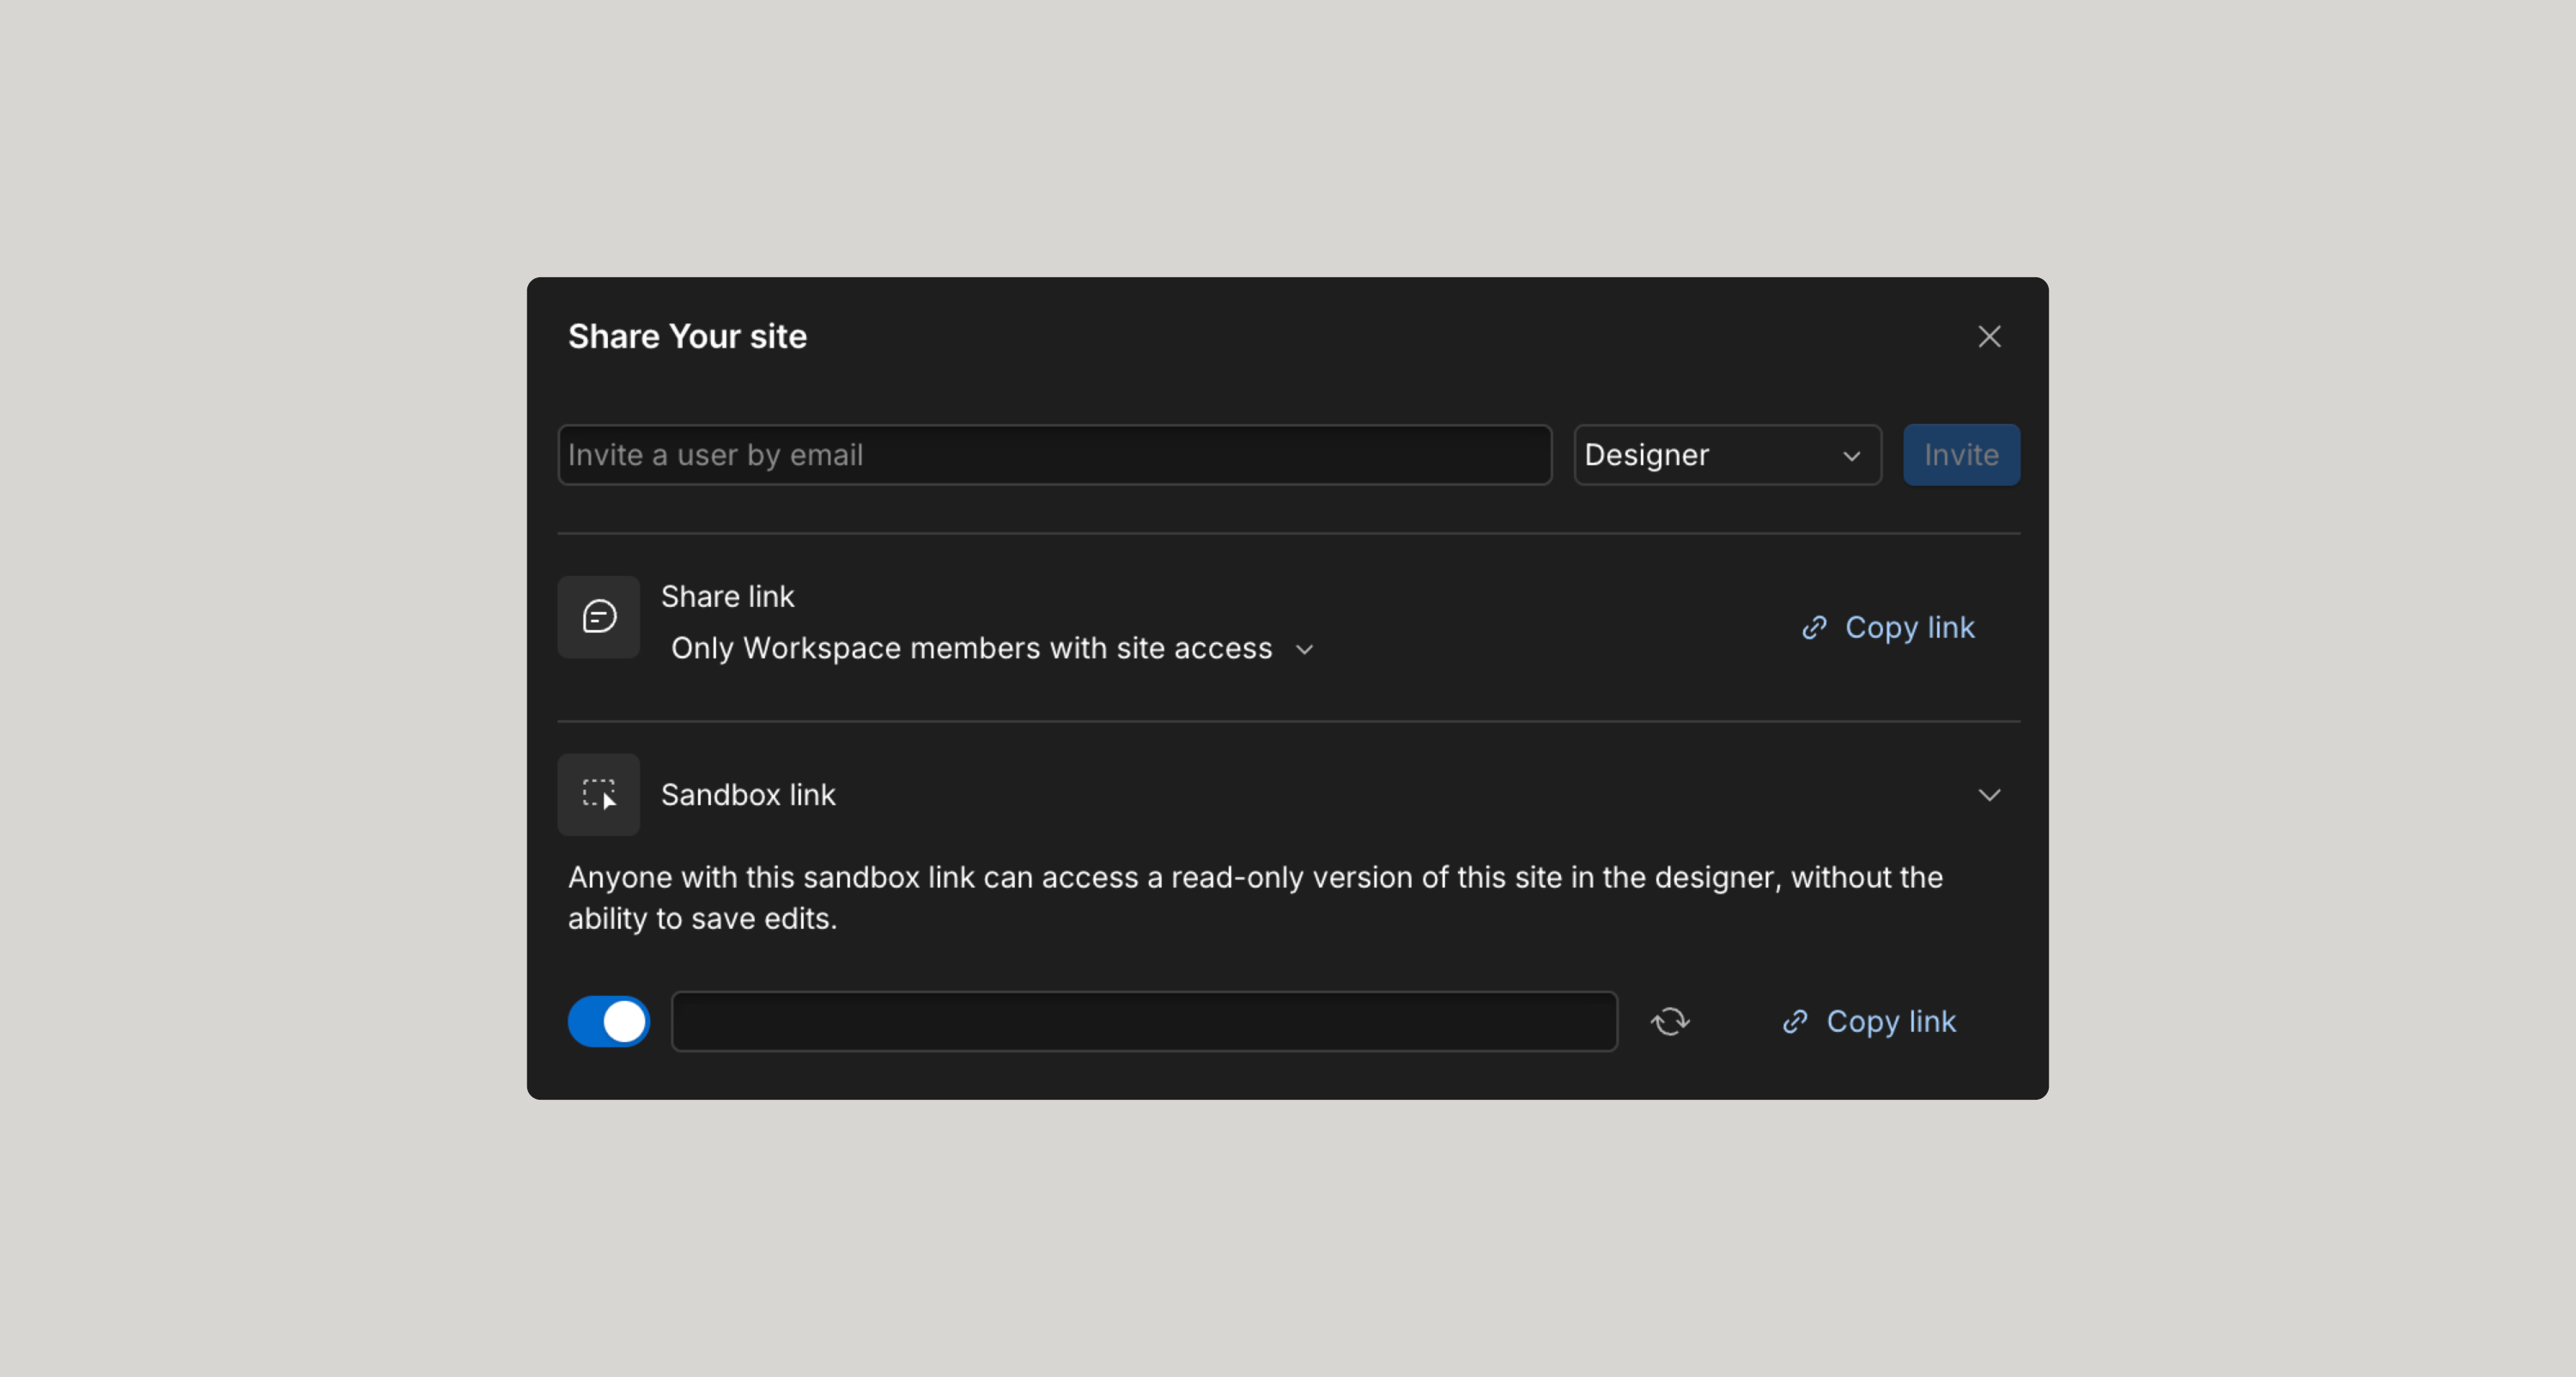
Task: Regenerate the sandbox link with refresh icon
Action: tap(1669, 1021)
